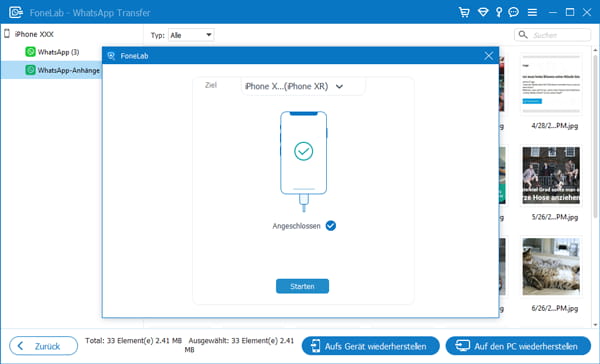The width and height of the screenshot is (600, 364).
Task: Select the 5/26/2...PM.jpg people photo thumbnail
Action: 551,176
